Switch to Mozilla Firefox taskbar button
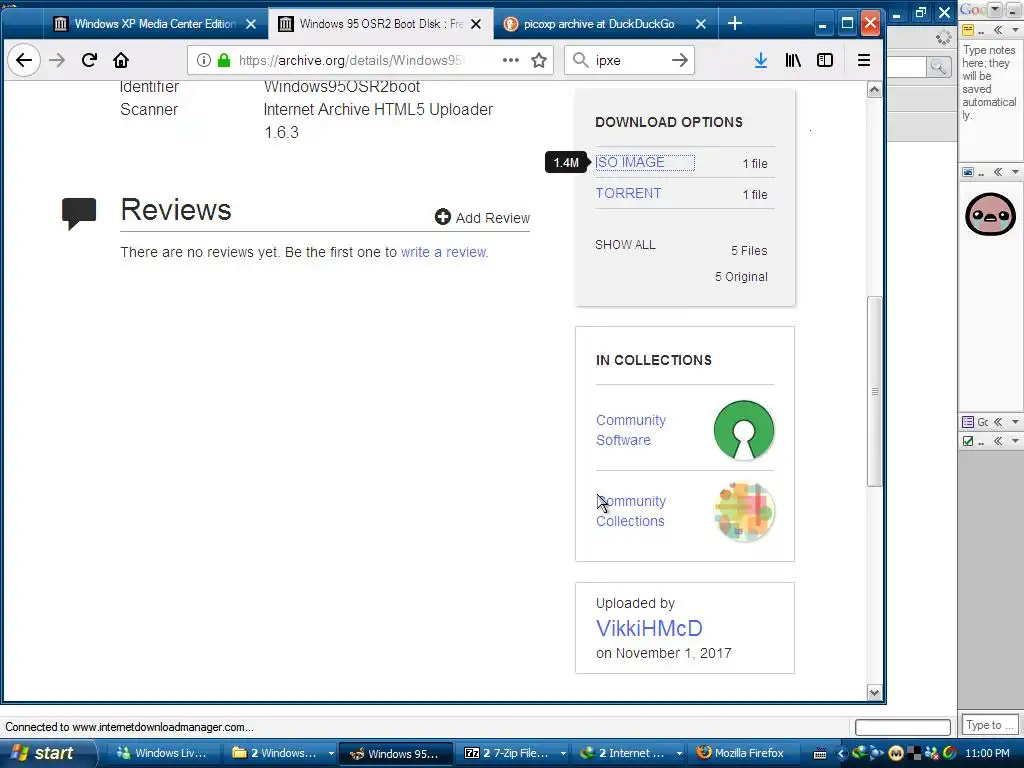 point(741,753)
